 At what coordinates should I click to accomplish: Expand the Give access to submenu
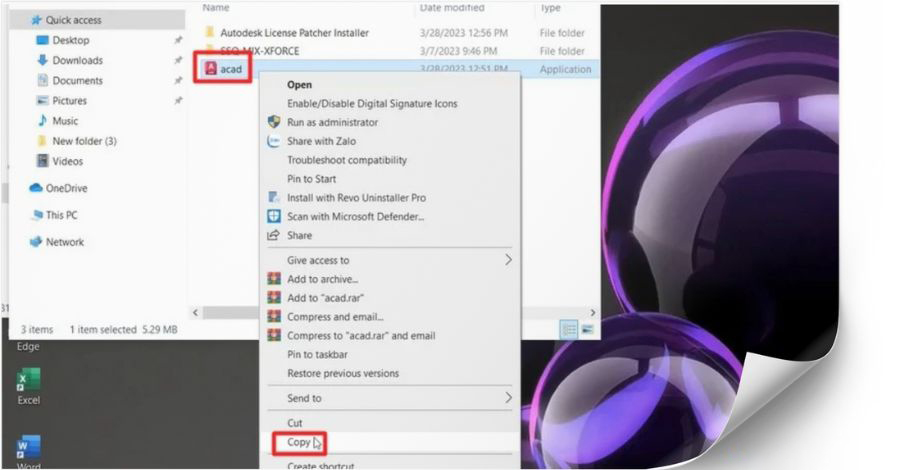[507, 260]
